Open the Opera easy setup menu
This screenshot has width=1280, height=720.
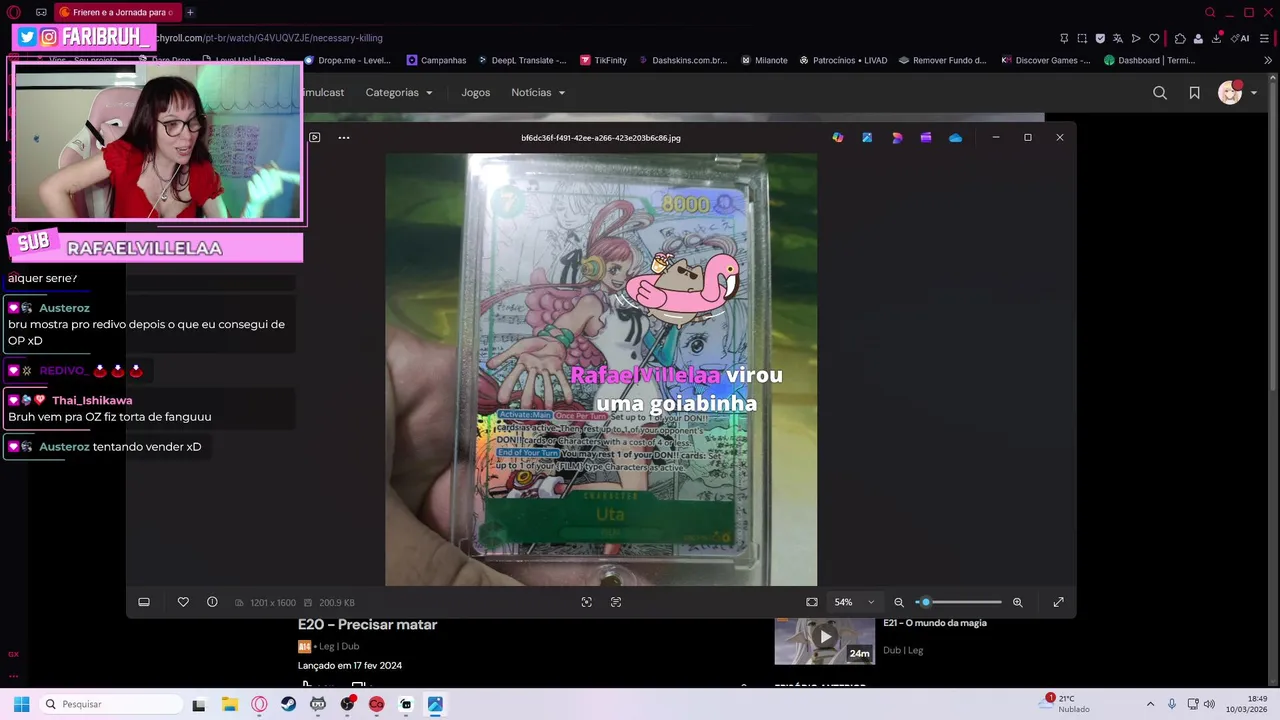click(1265, 38)
